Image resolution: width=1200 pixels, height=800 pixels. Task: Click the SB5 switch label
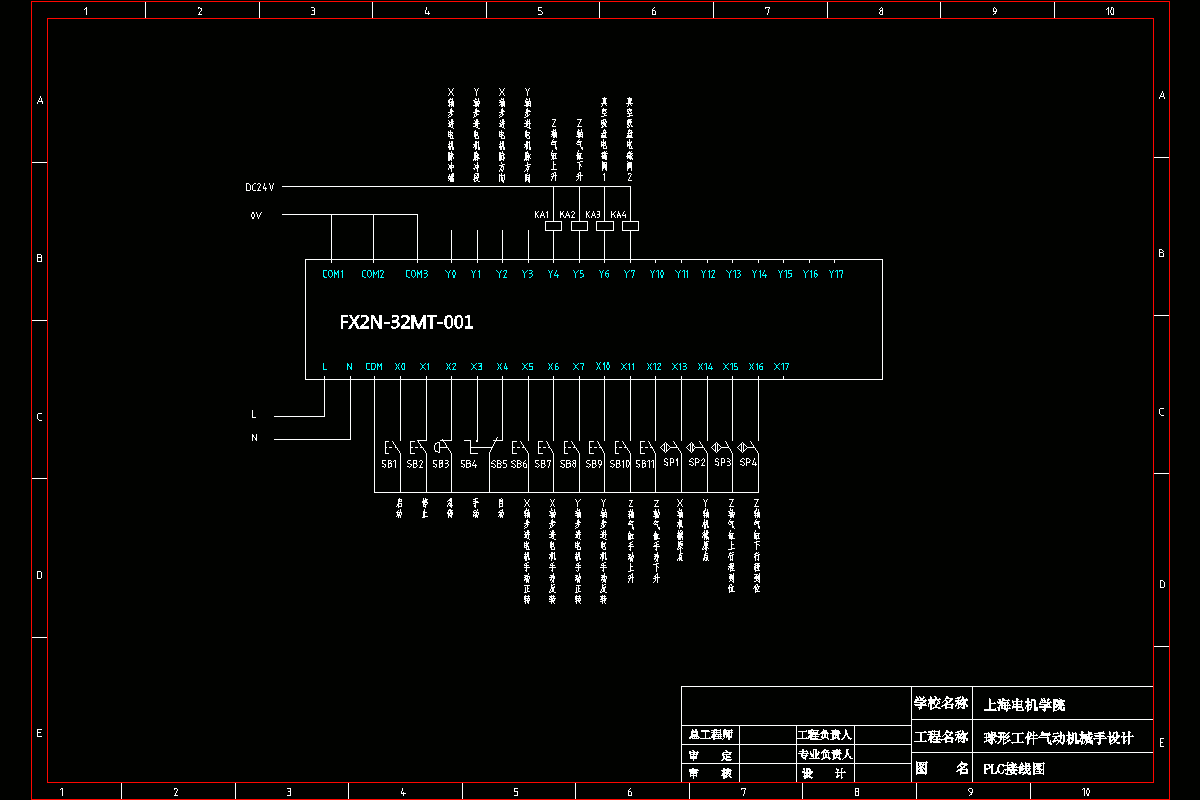point(498,464)
